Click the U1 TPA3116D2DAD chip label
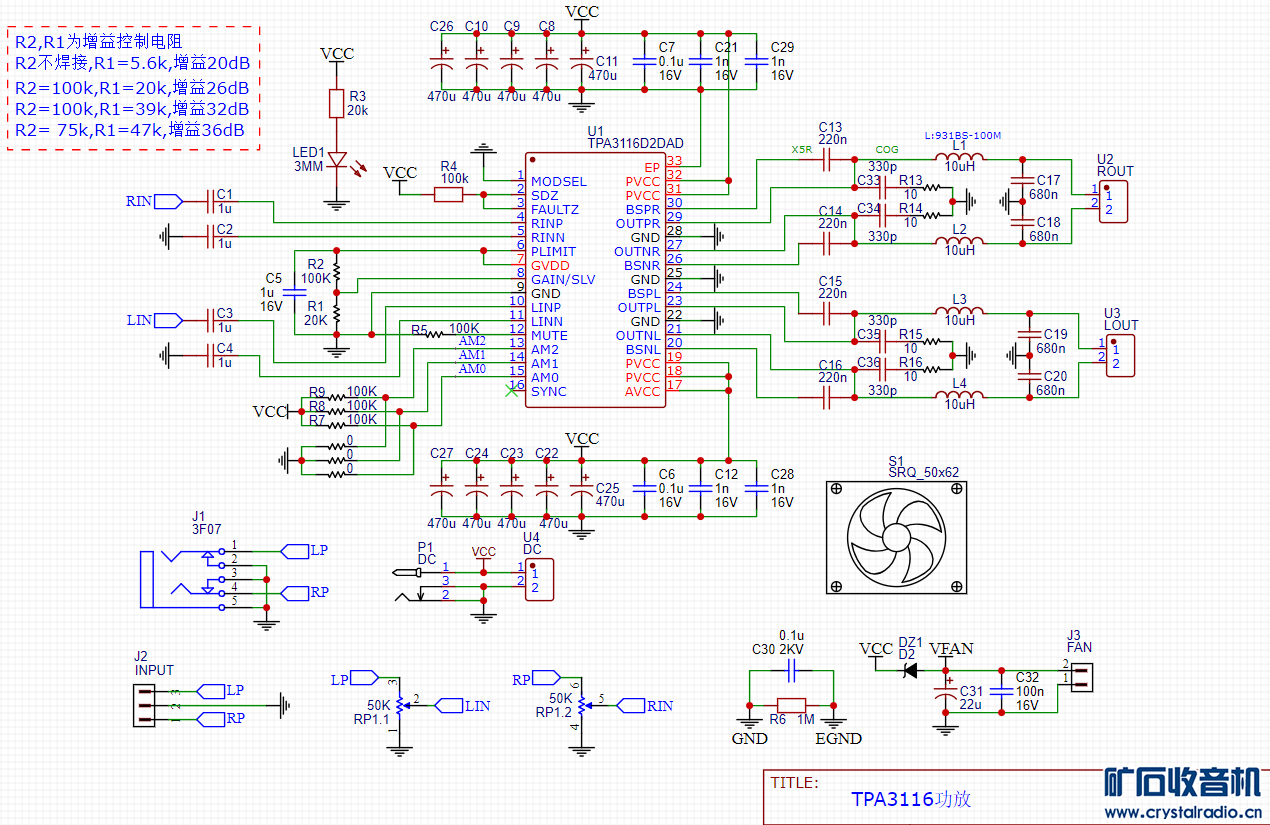This screenshot has height=825, width=1270. click(x=636, y=144)
